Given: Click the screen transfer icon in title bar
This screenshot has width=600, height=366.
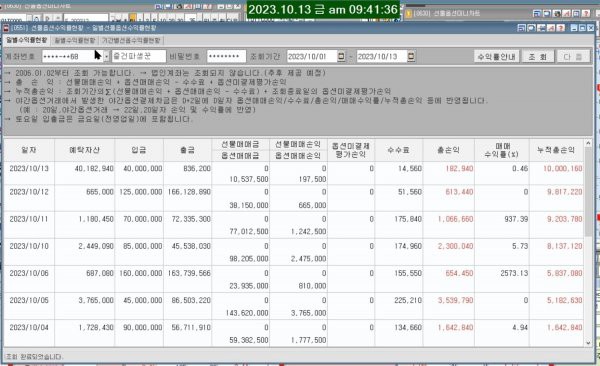Looking at the screenshot, I should click(x=541, y=28).
